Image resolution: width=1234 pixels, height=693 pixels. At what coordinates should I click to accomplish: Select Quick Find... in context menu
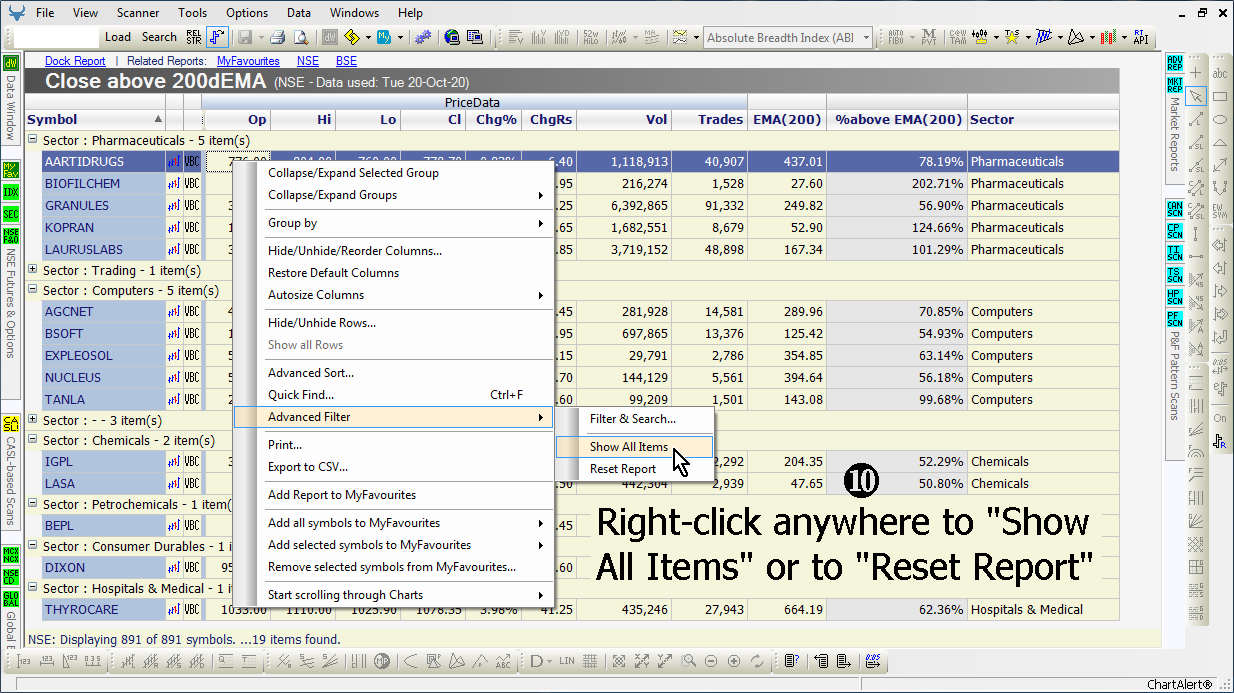pyautogui.click(x=393, y=395)
